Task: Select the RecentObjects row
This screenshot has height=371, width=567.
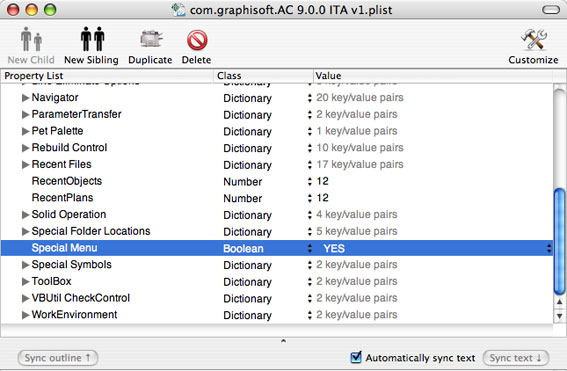Action: tap(277, 181)
